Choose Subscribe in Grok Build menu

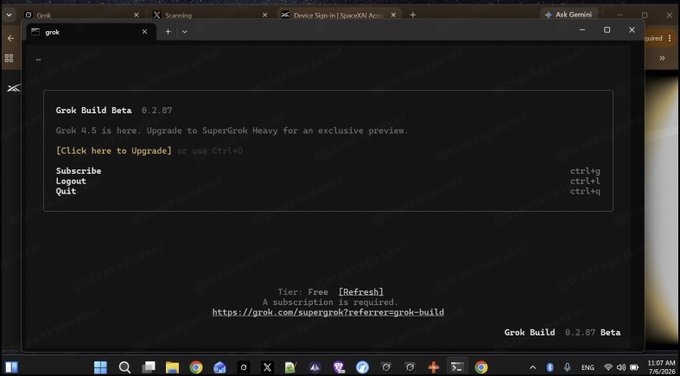[78, 171]
